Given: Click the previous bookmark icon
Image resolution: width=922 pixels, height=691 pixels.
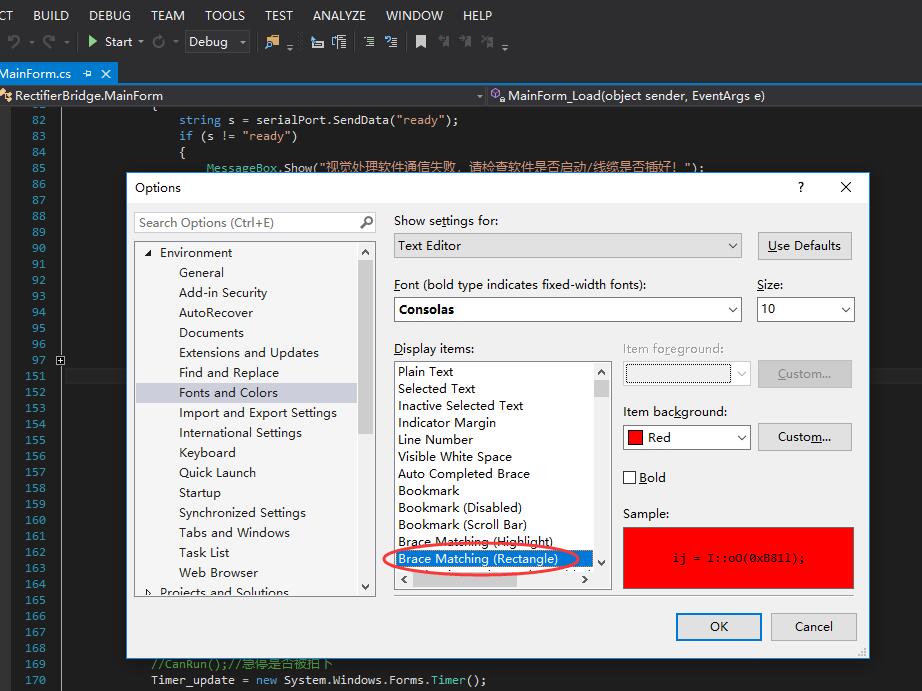Looking at the screenshot, I should pyautogui.click(x=443, y=42).
